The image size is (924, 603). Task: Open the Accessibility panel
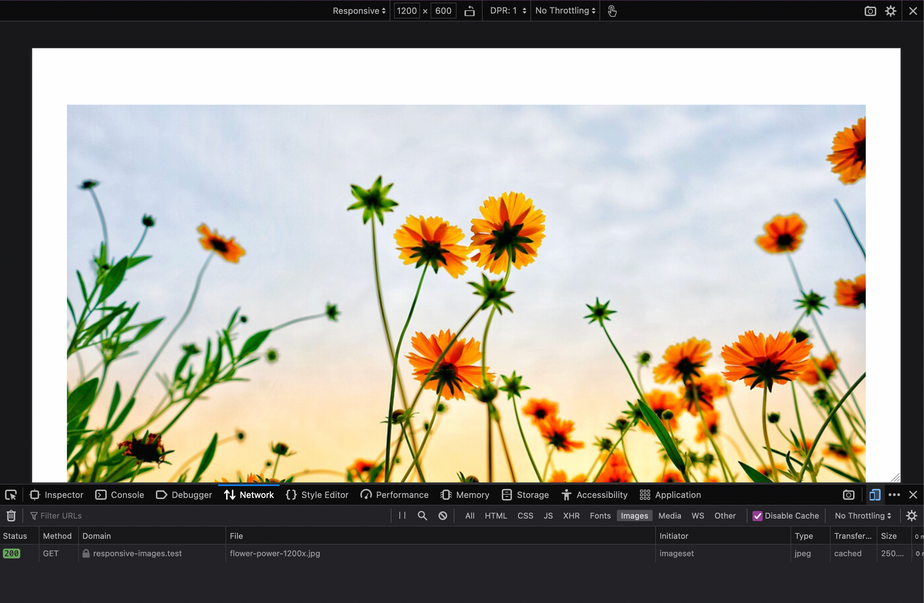(x=595, y=494)
